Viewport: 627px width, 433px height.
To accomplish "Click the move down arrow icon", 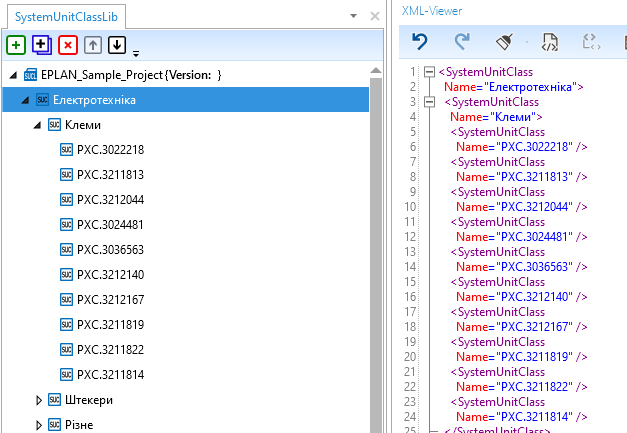I will pos(117,45).
